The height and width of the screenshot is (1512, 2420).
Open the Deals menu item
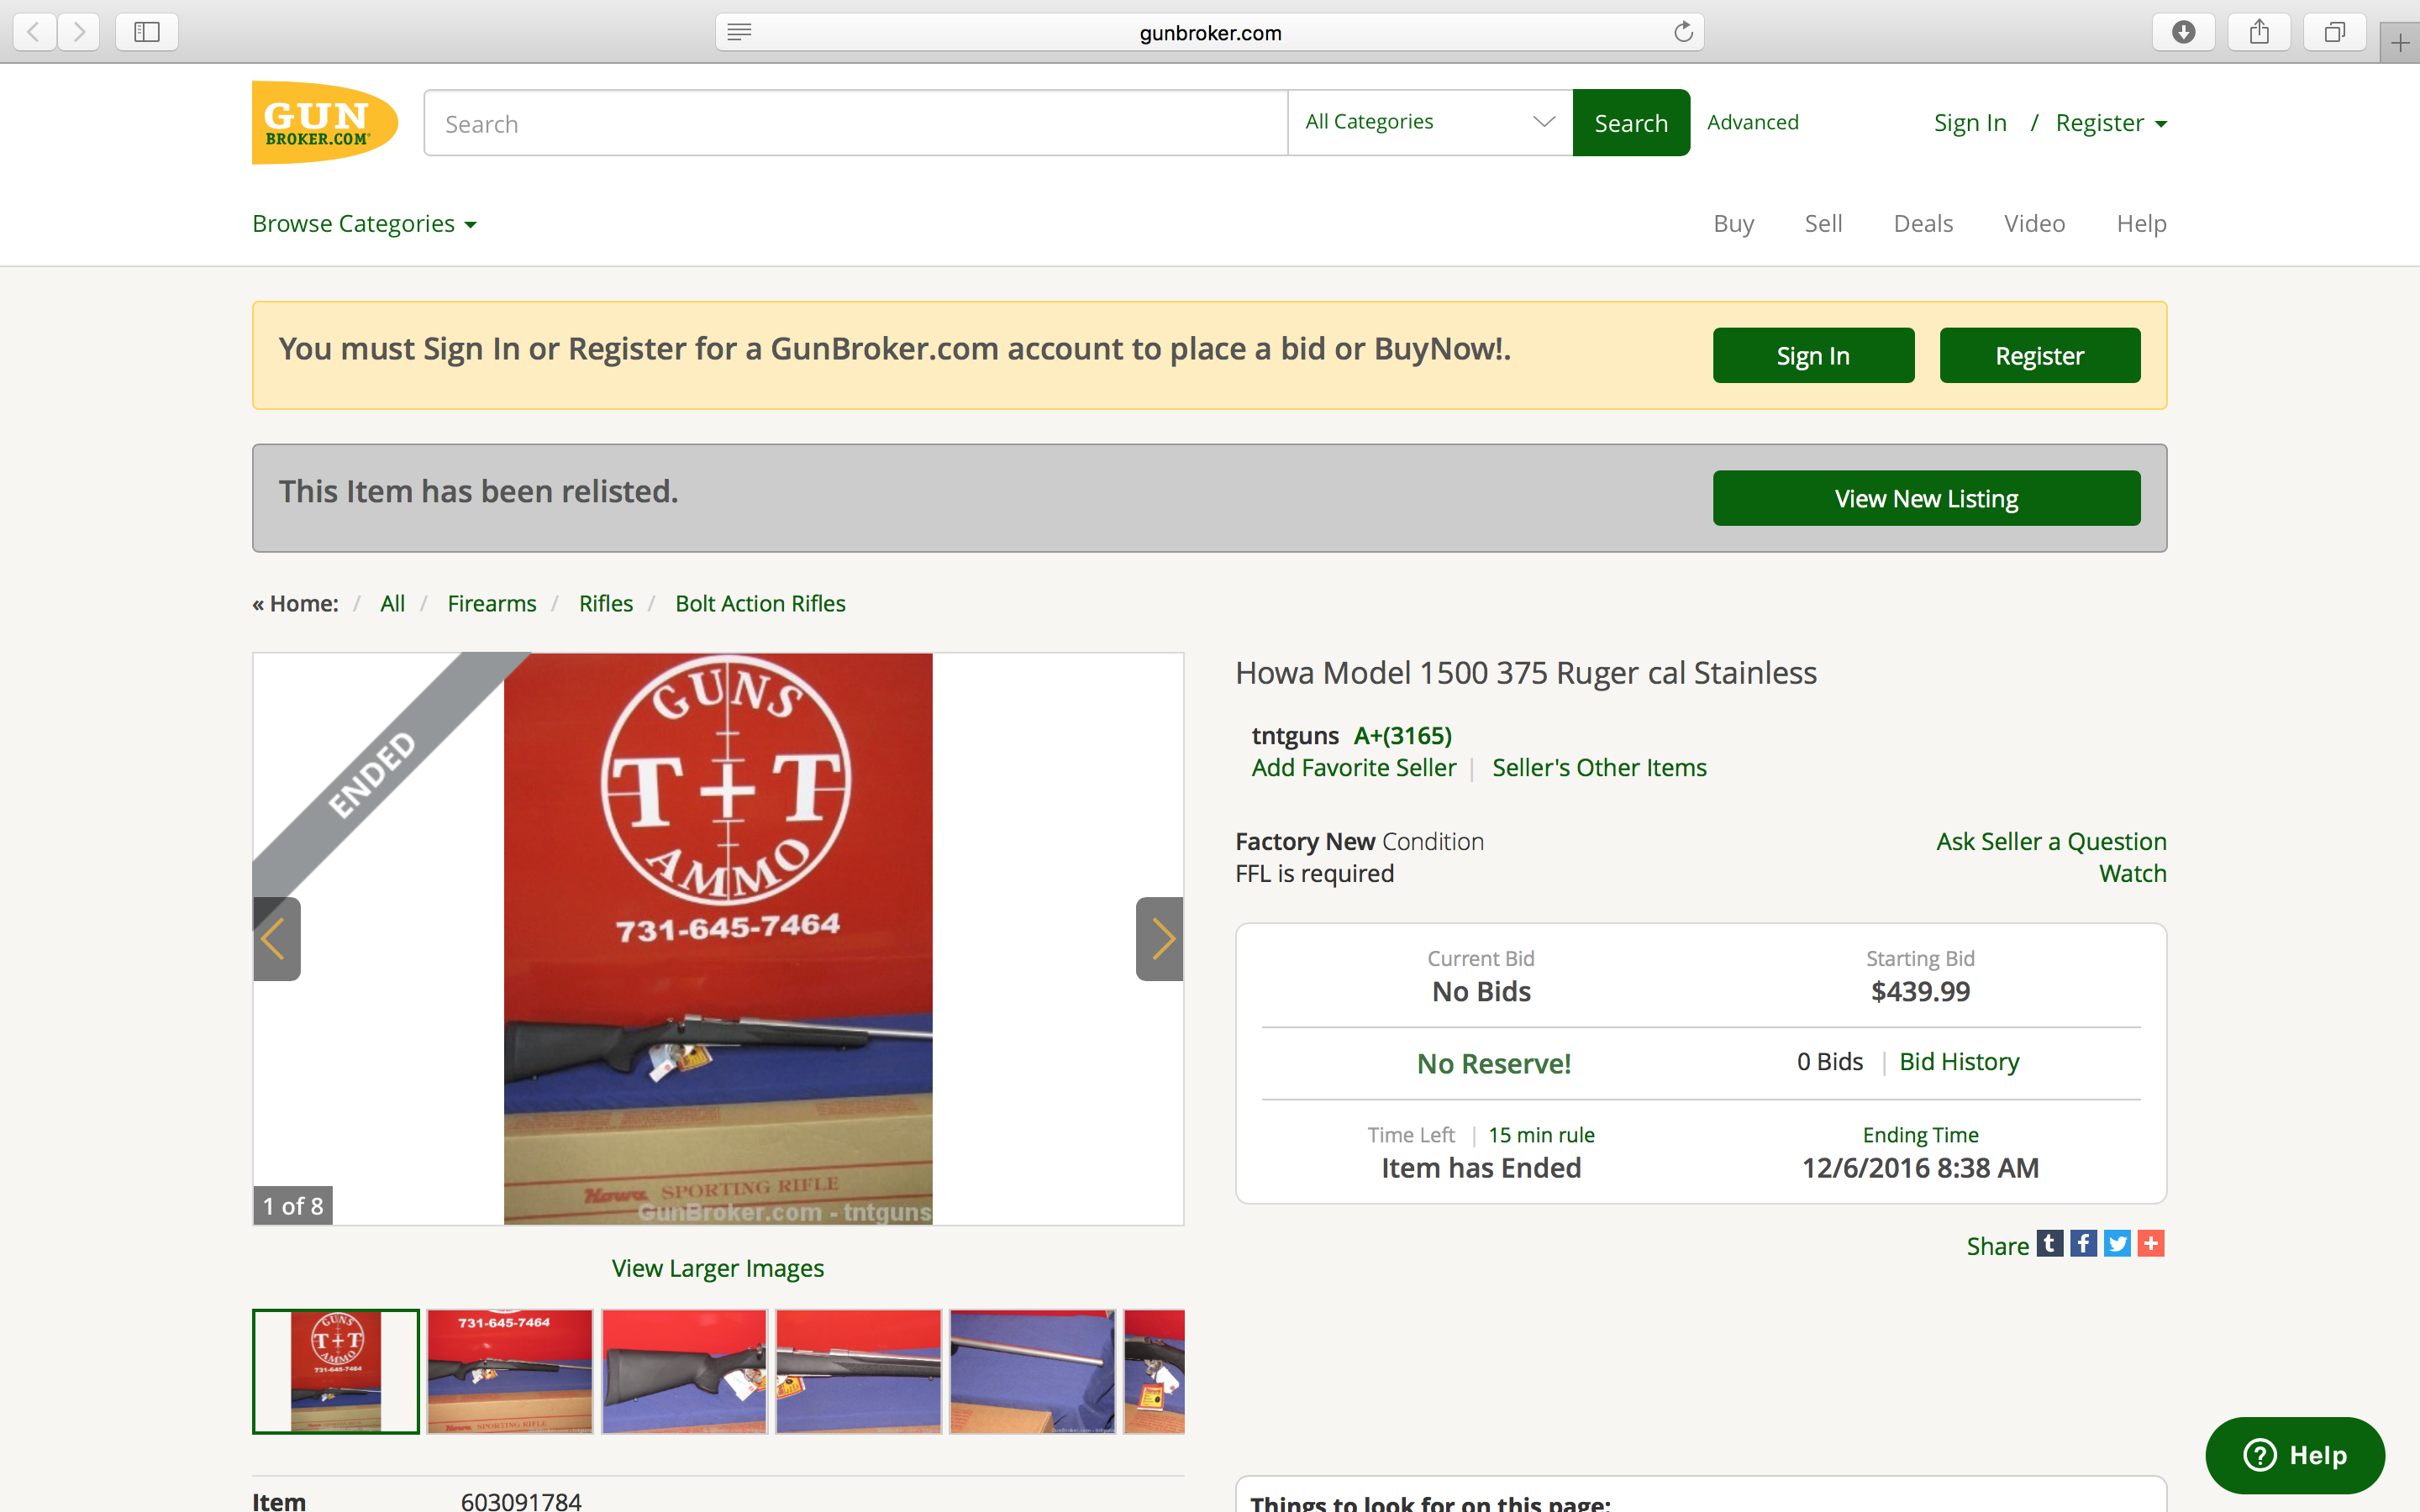(1923, 223)
